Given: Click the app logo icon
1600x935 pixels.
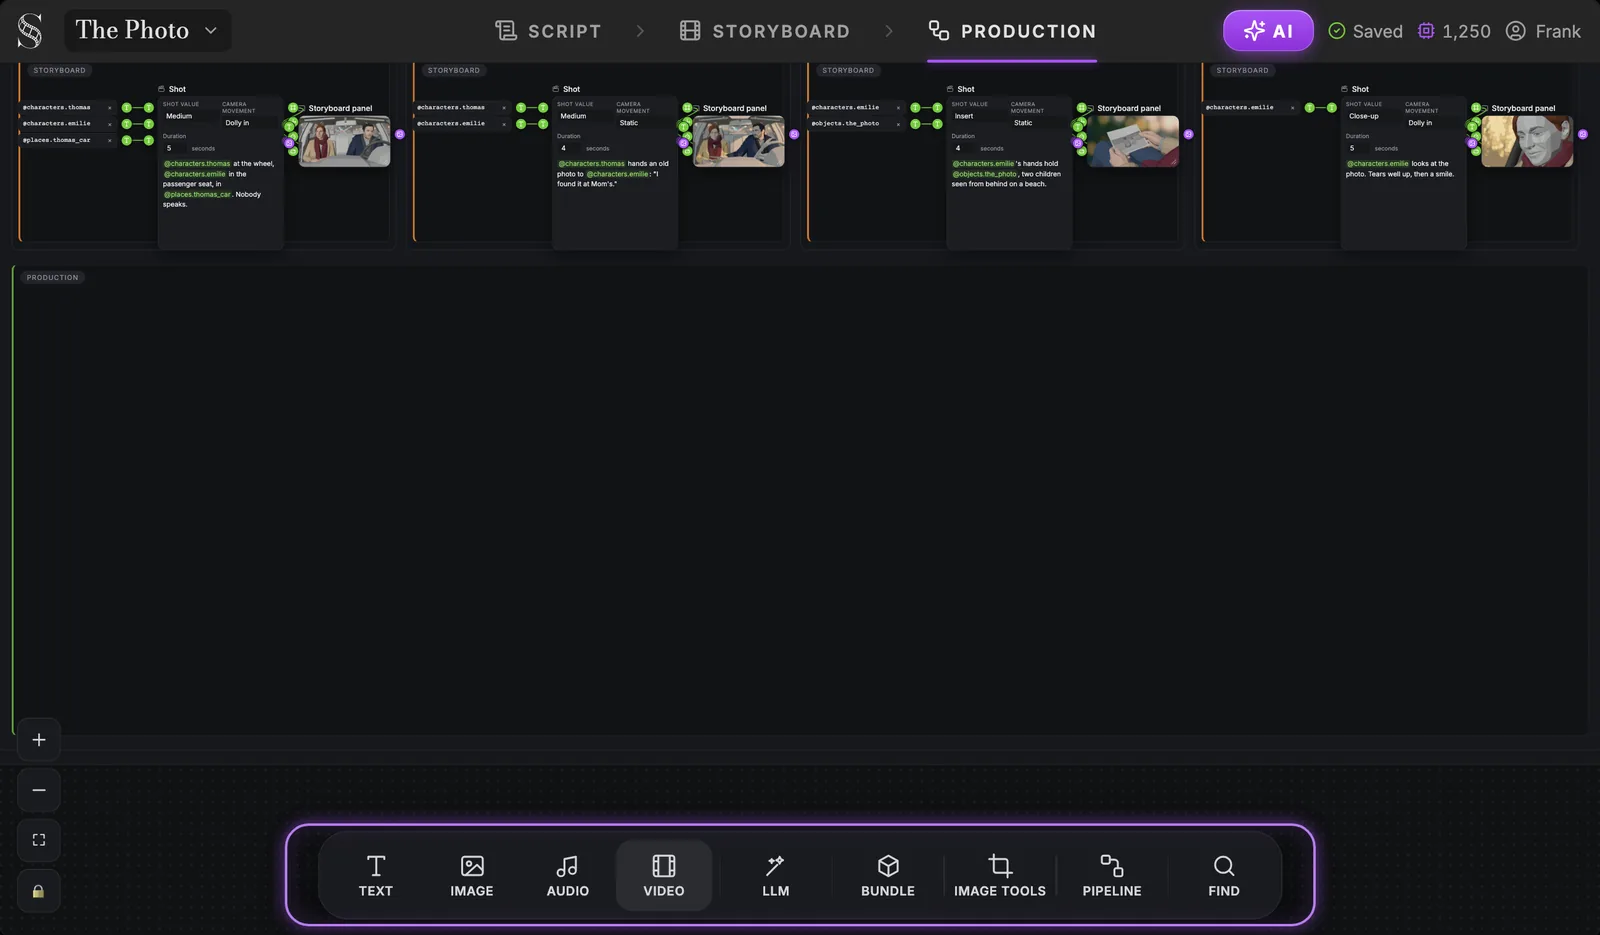Looking at the screenshot, I should pyautogui.click(x=30, y=31).
